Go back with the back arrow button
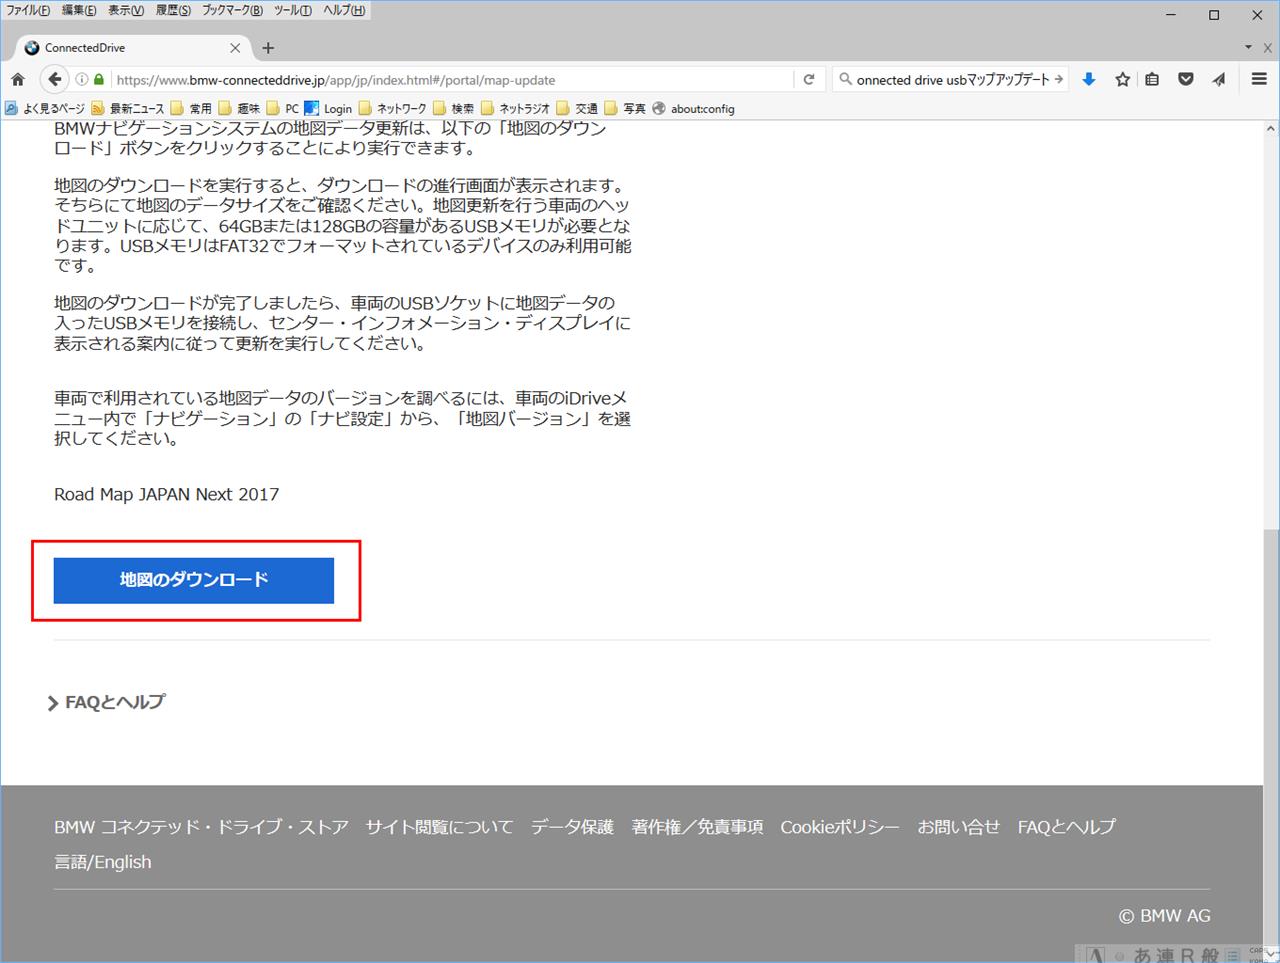1280x963 pixels. point(55,79)
